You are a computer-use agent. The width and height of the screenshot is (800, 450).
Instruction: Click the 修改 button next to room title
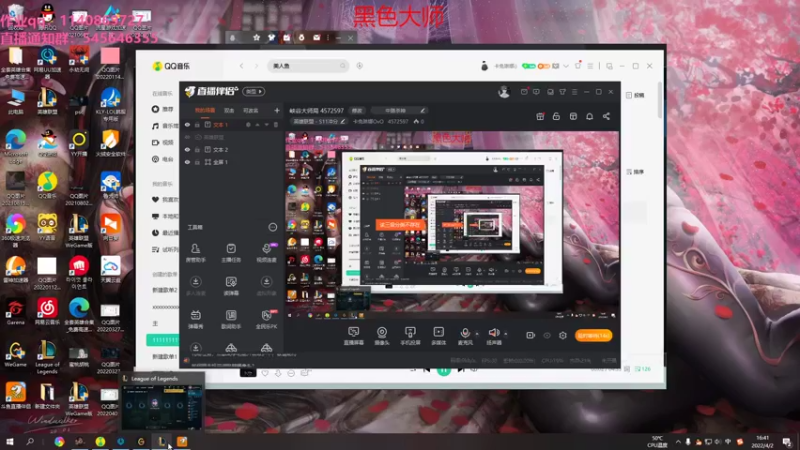click(357, 110)
